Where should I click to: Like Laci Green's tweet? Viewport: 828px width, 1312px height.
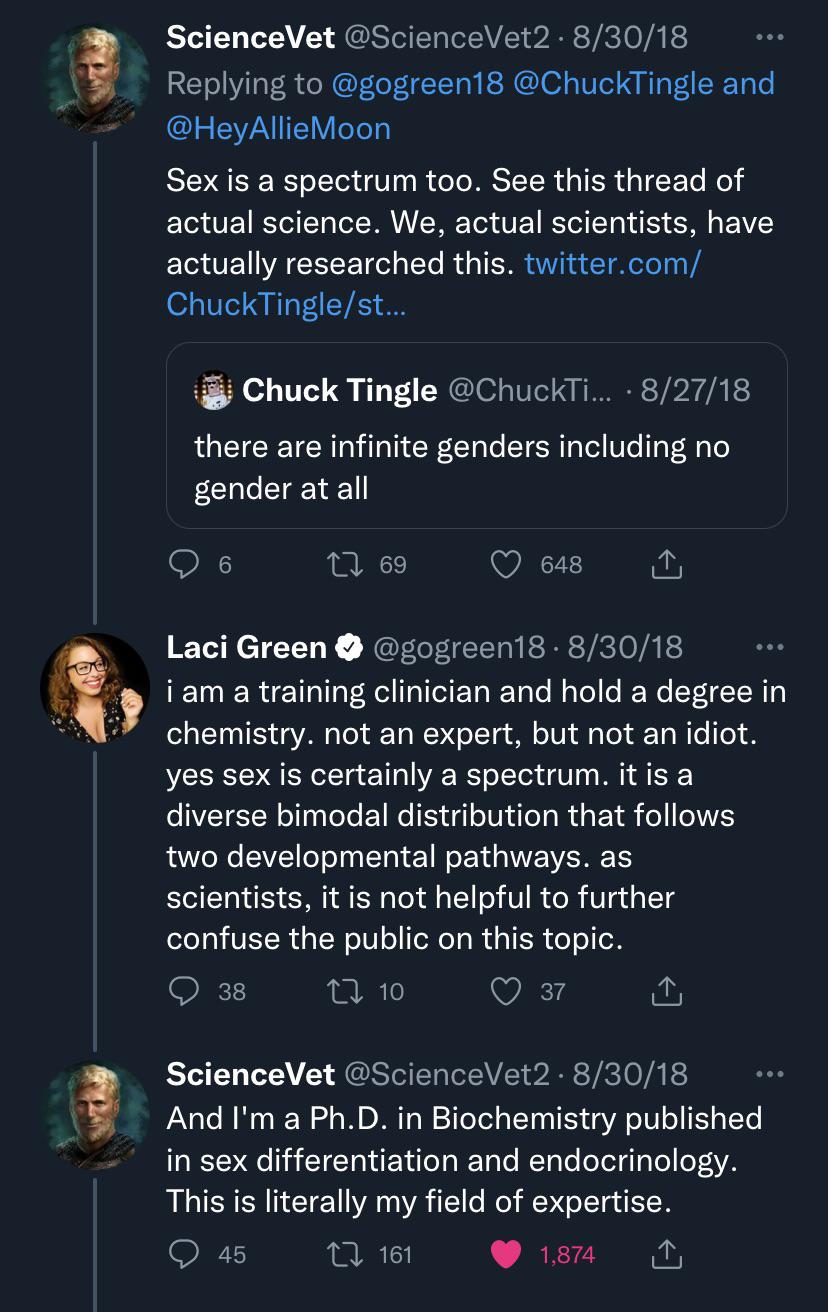coord(507,991)
